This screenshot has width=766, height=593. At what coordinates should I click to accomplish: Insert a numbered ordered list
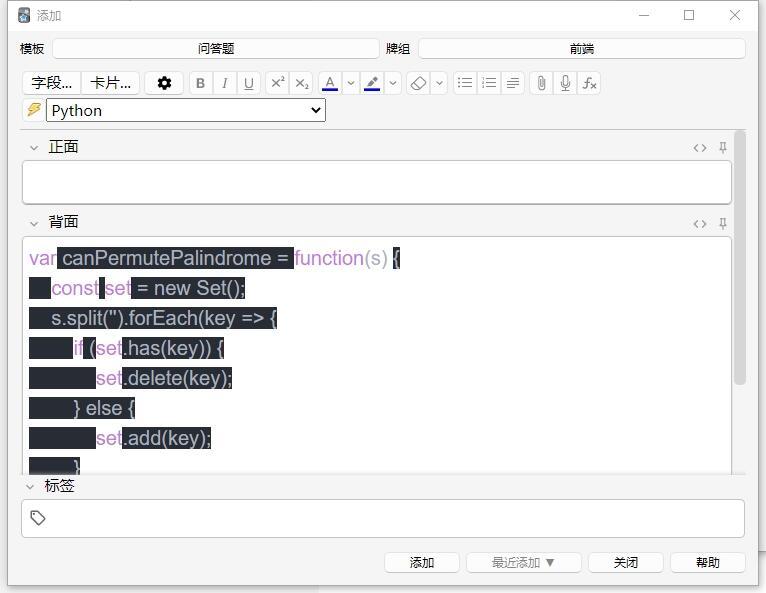489,83
